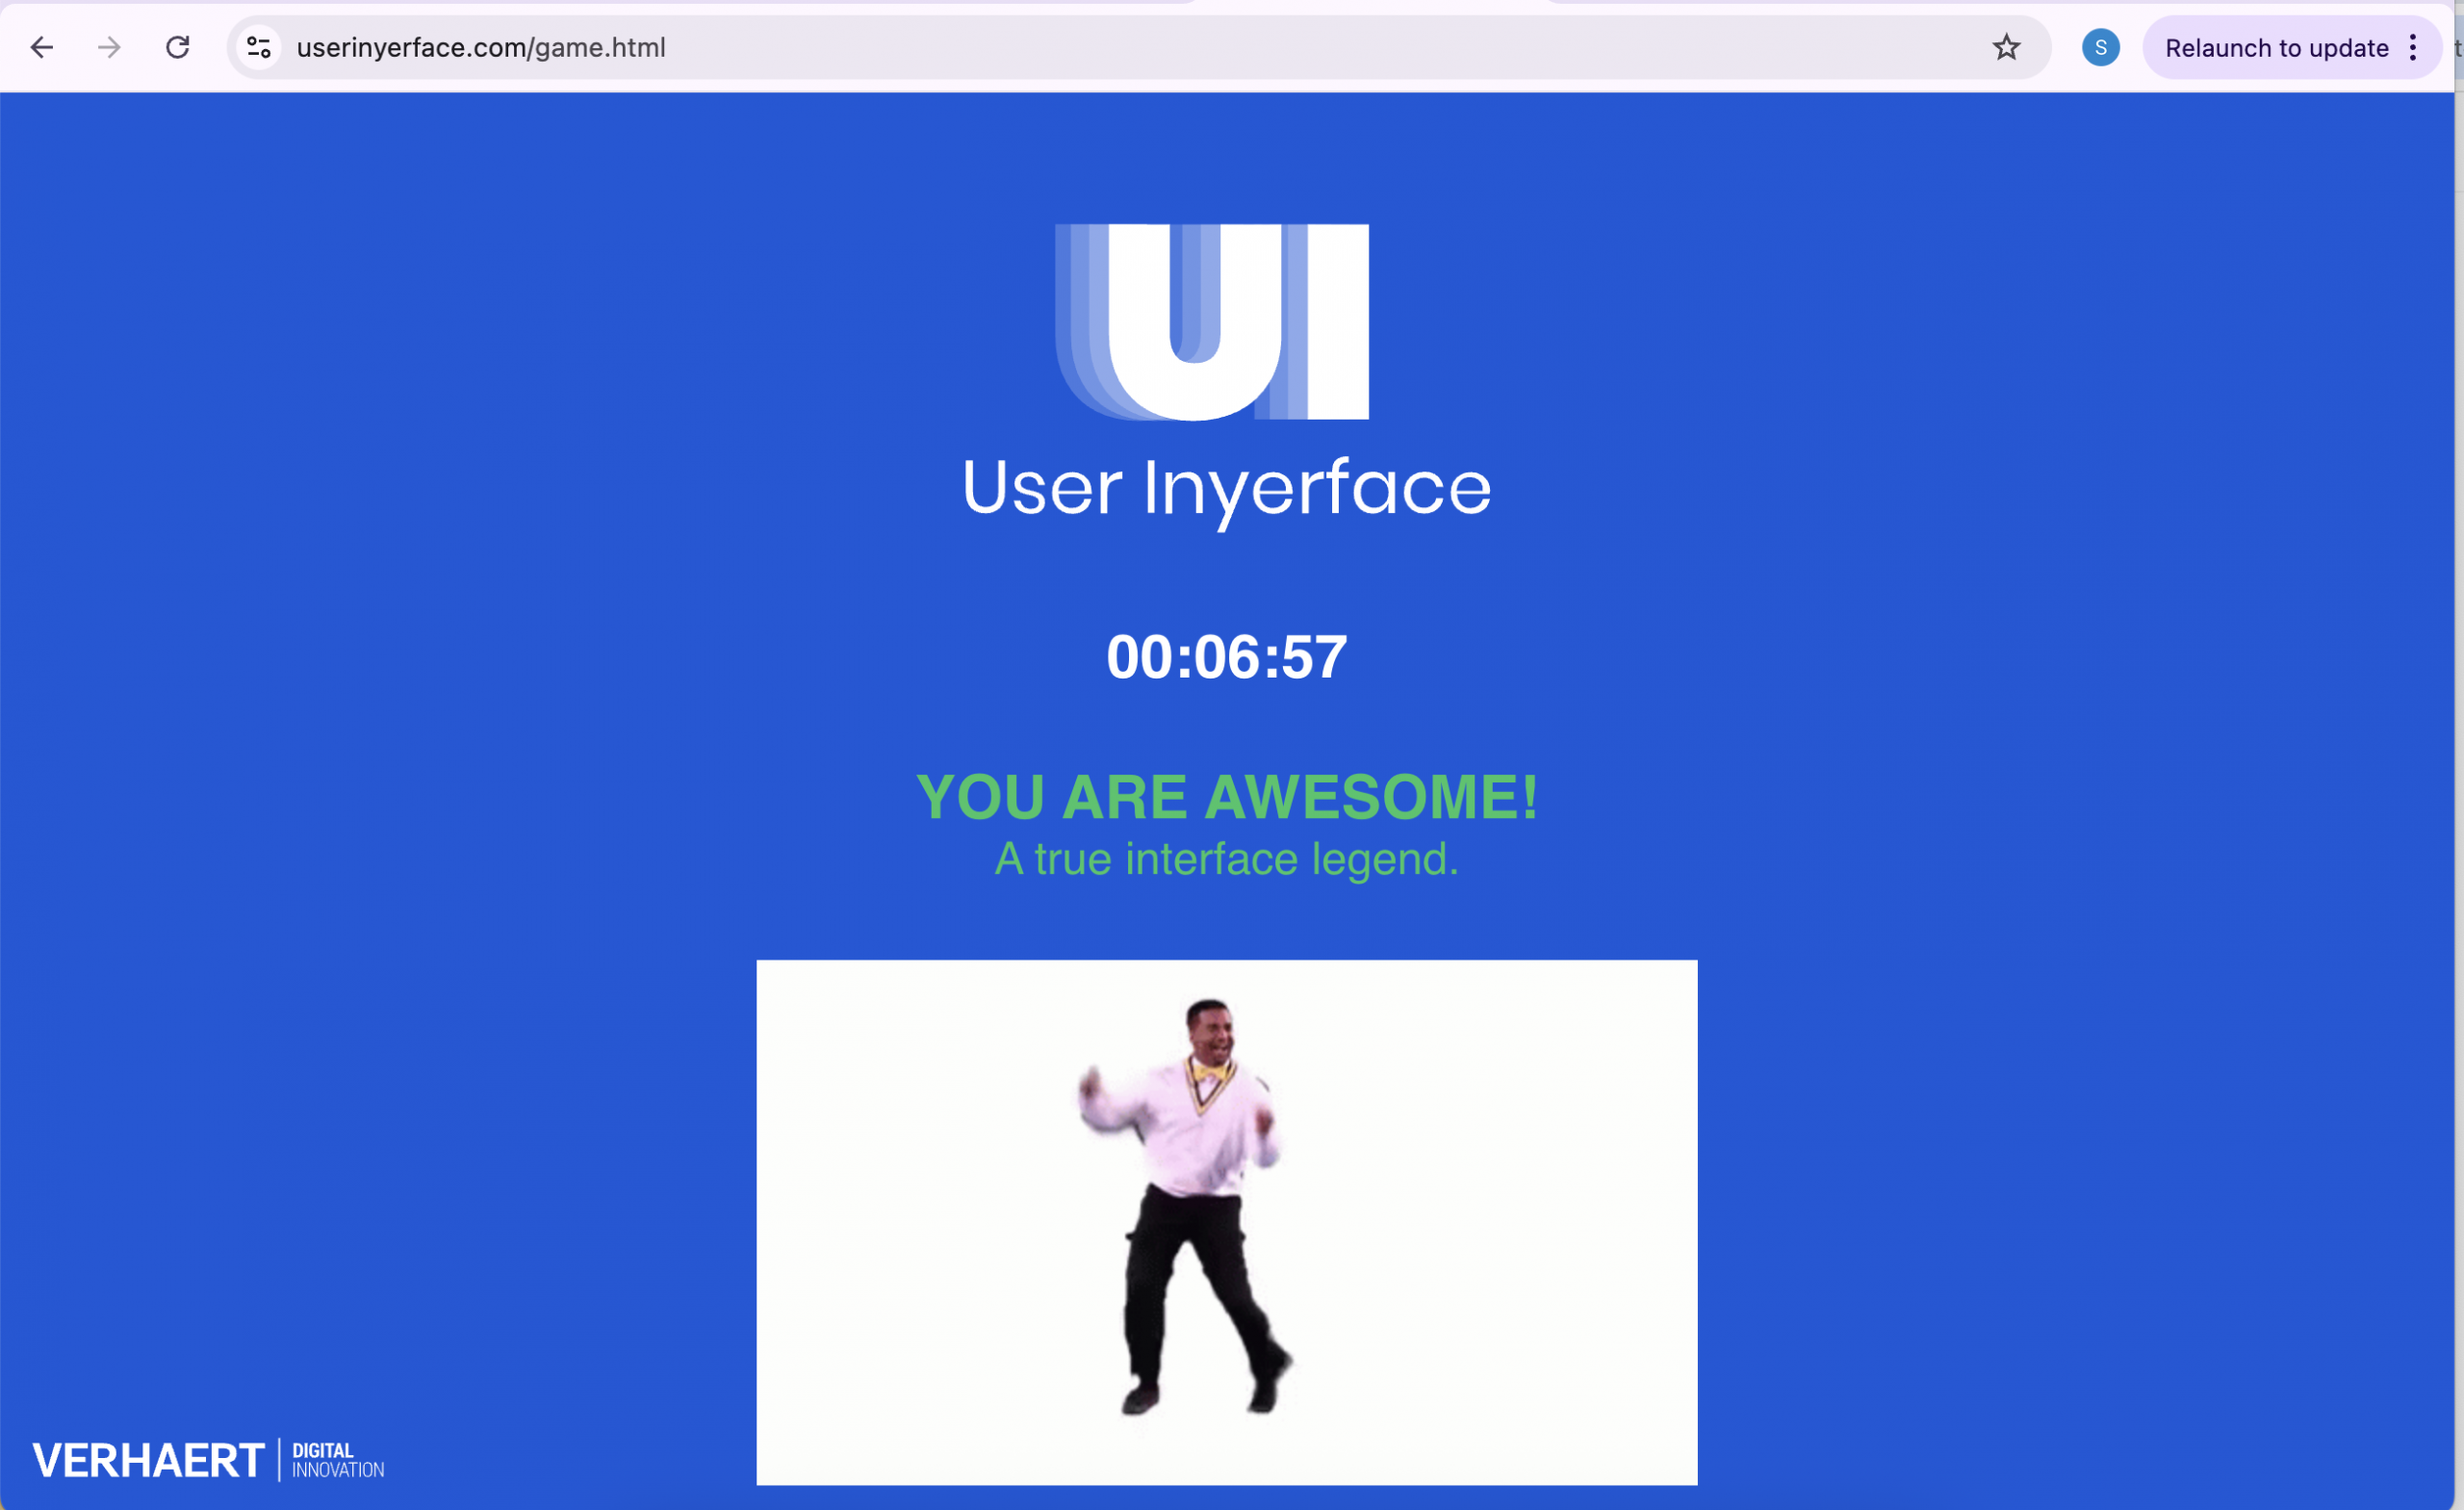This screenshot has height=1510, width=2464.
Task: Reload the current page
Action: point(178,47)
